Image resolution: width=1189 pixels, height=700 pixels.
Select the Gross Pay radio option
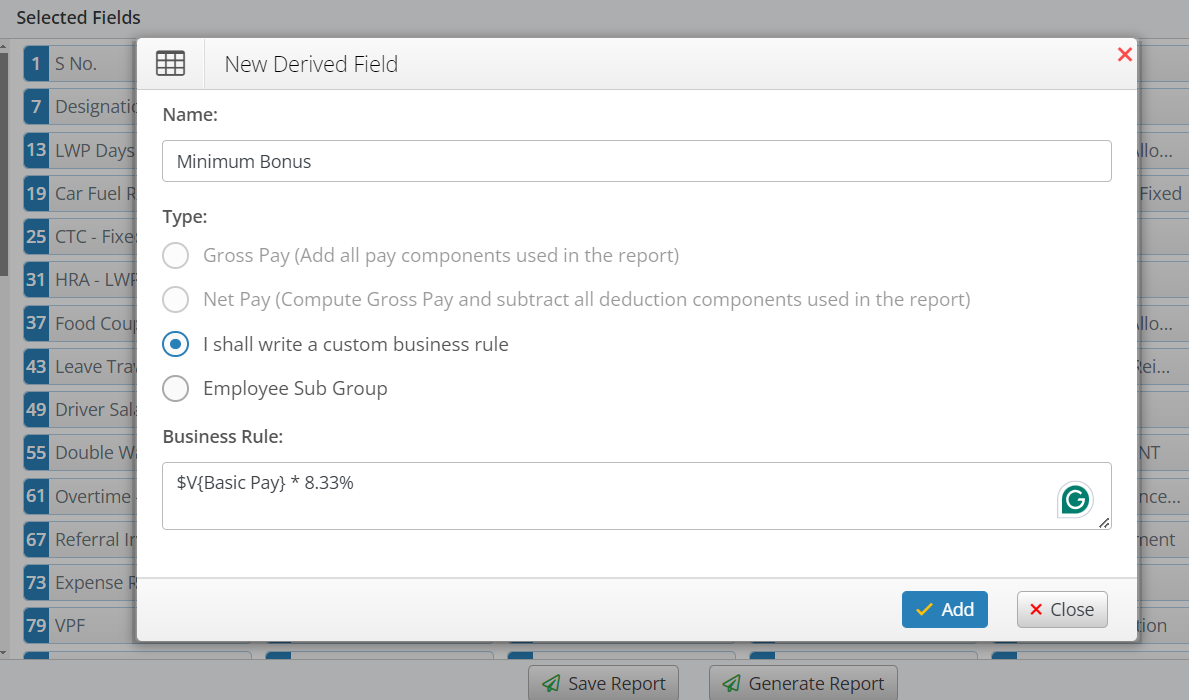point(175,256)
